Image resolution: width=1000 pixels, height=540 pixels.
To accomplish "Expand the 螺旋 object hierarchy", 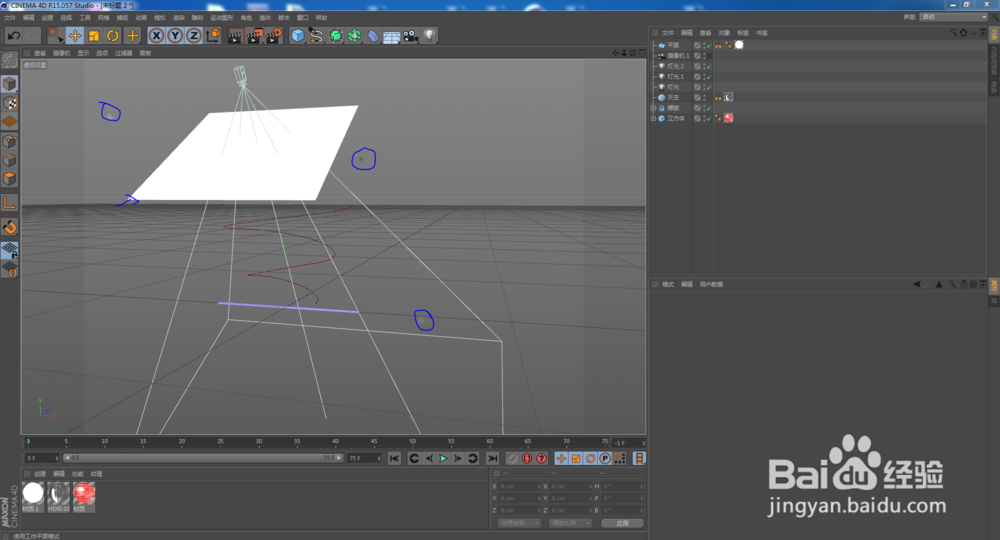I will pos(653,108).
